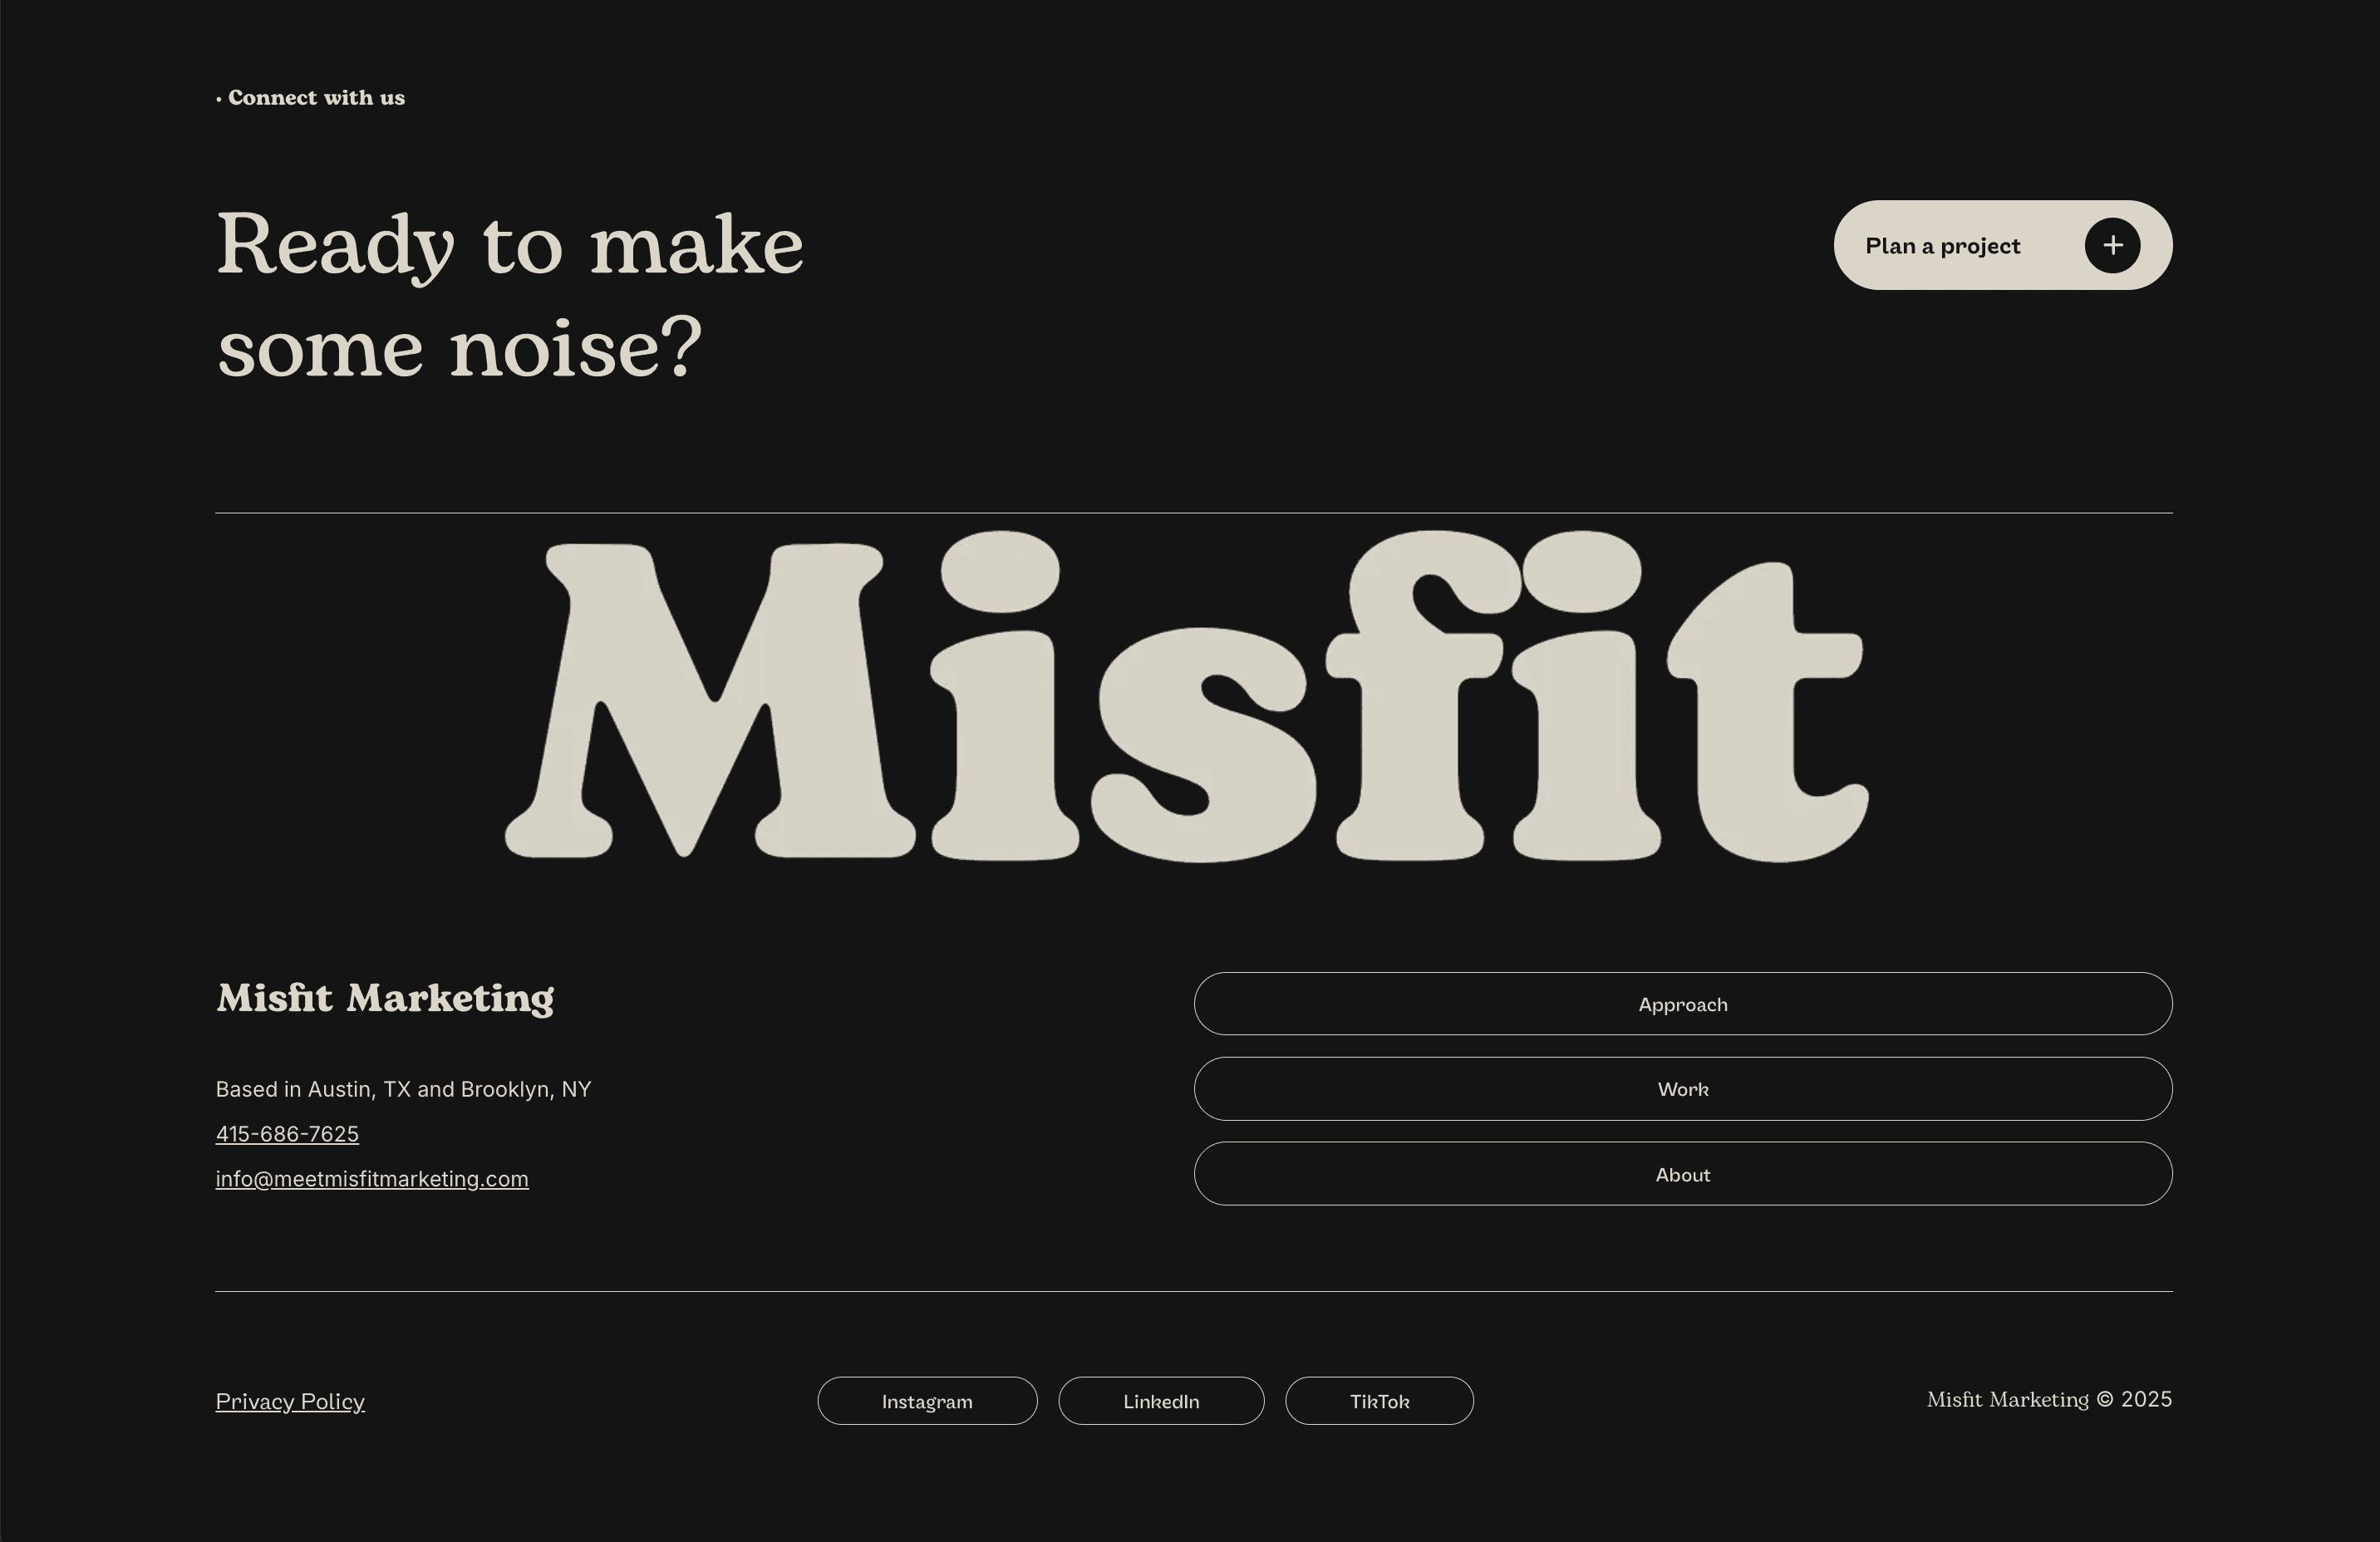Screen dimensions: 2380x1542
Task: Click the phone number 415-686-7625
Action: click(287, 1134)
